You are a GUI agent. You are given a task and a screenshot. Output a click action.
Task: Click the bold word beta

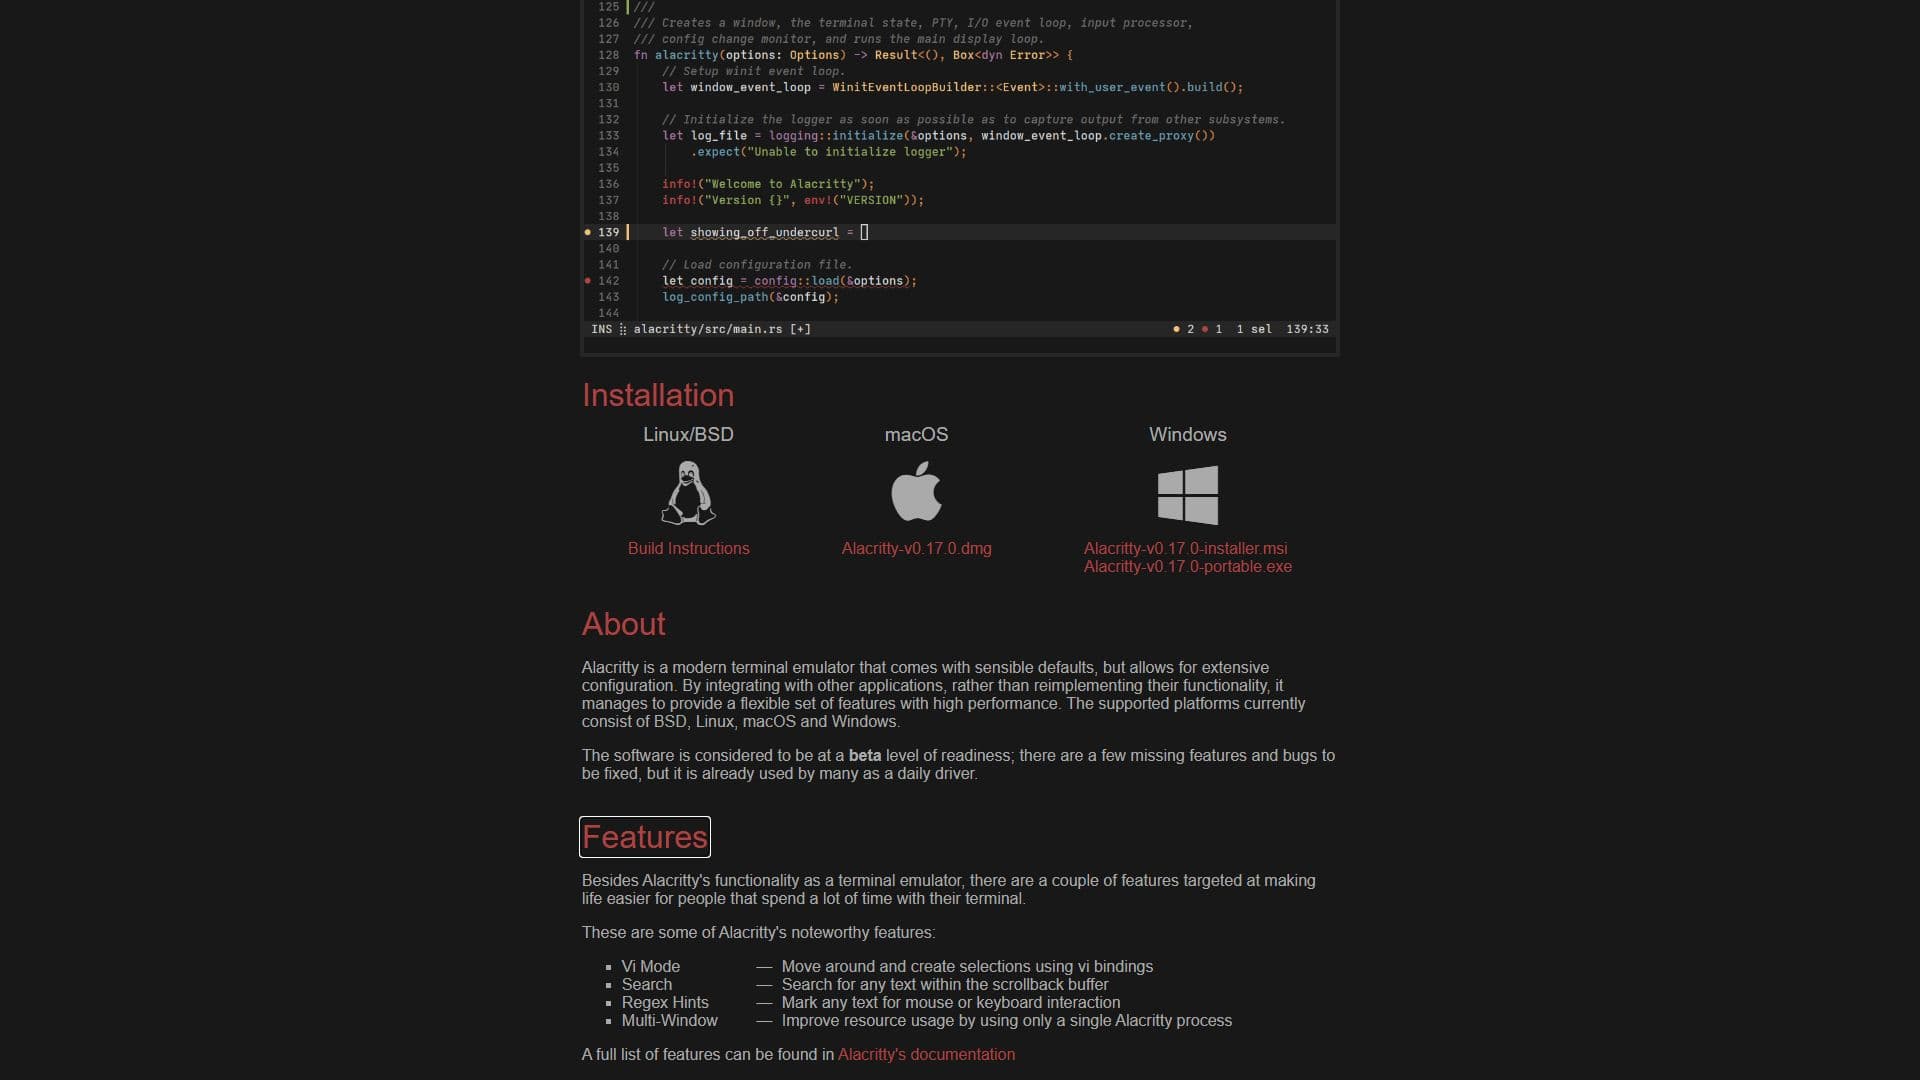(x=865, y=755)
